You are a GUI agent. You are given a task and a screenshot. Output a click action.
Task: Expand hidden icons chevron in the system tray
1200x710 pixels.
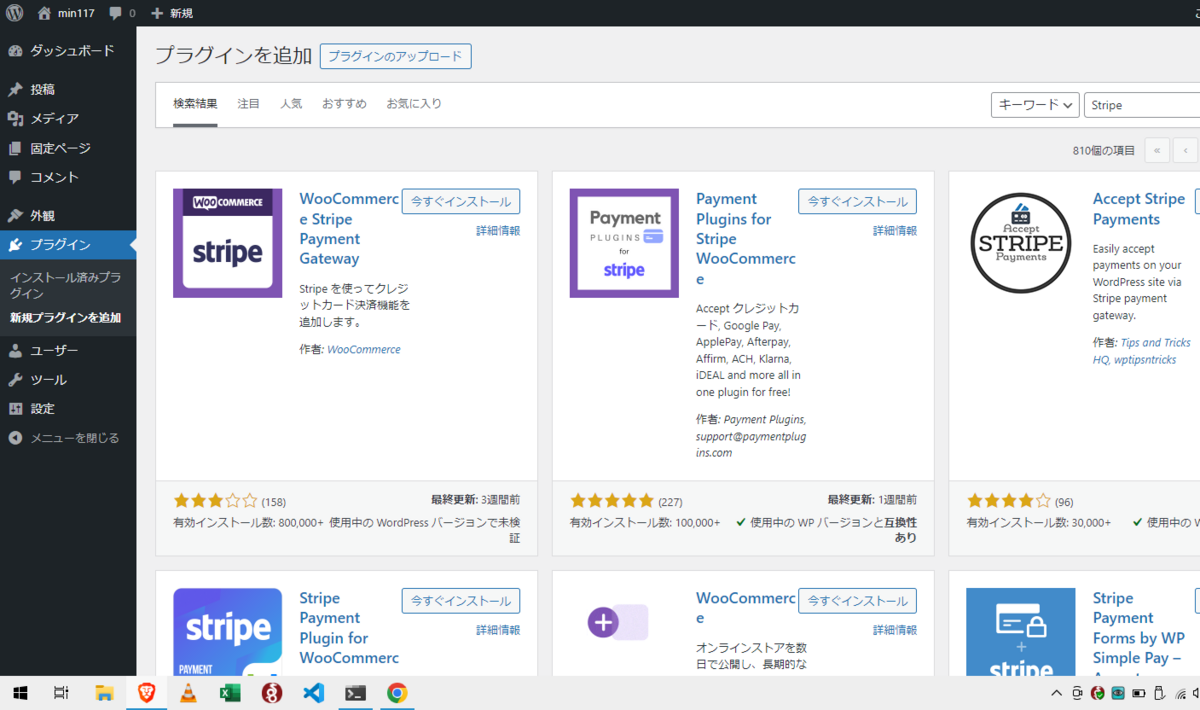pyautogui.click(x=1056, y=692)
